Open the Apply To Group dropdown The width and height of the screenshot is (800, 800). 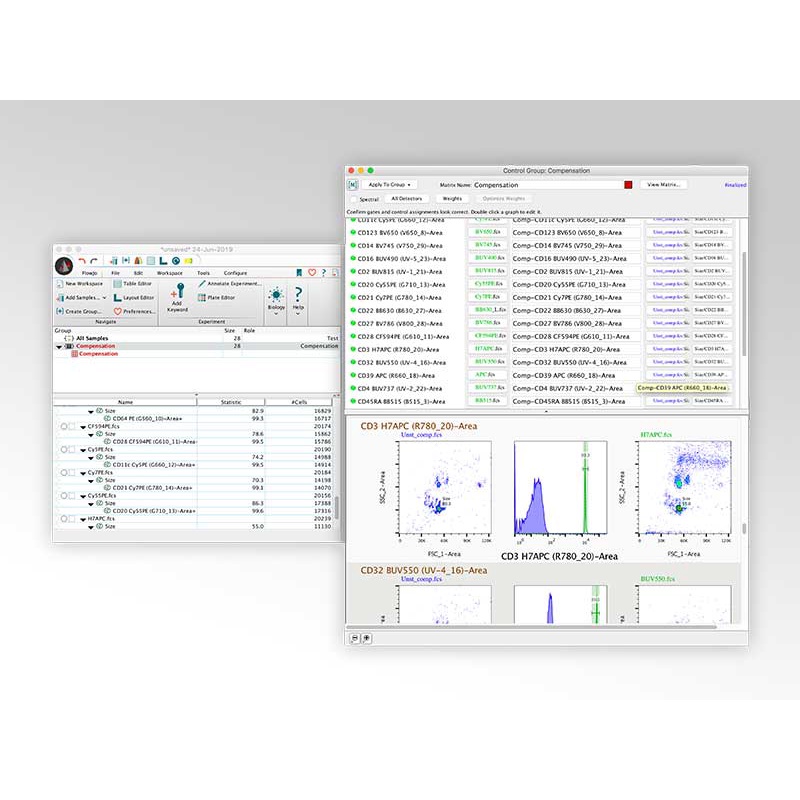pyautogui.click(x=389, y=185)
